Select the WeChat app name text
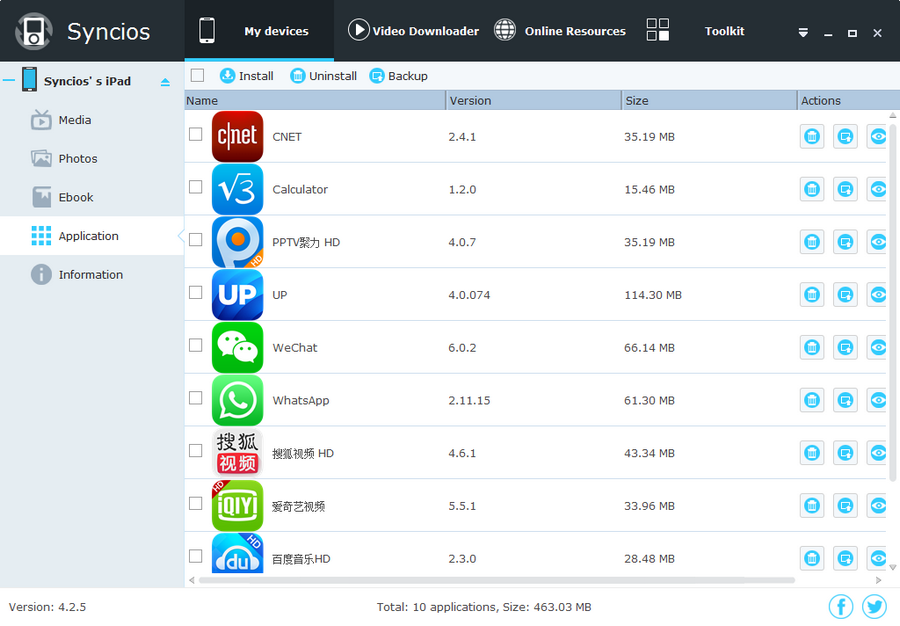Screen dimensions: 900x626 295,348
